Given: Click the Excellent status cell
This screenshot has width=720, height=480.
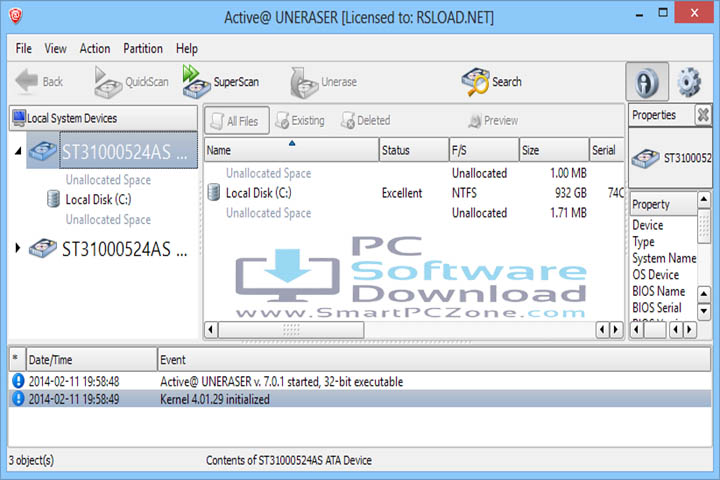Looking at the screenshot, I should click(x=402, y=193).
